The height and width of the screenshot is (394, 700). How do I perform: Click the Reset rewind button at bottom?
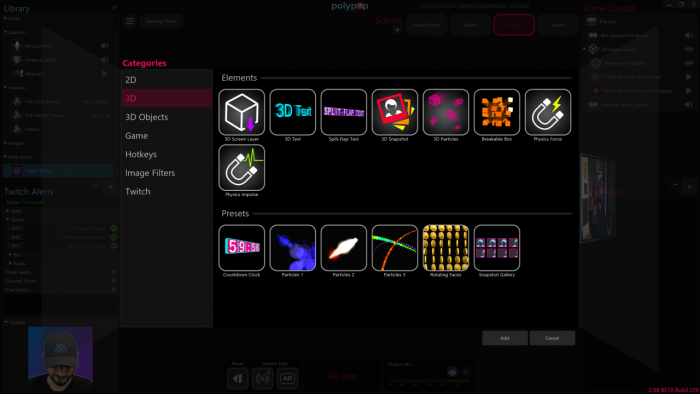pos(238,378)
